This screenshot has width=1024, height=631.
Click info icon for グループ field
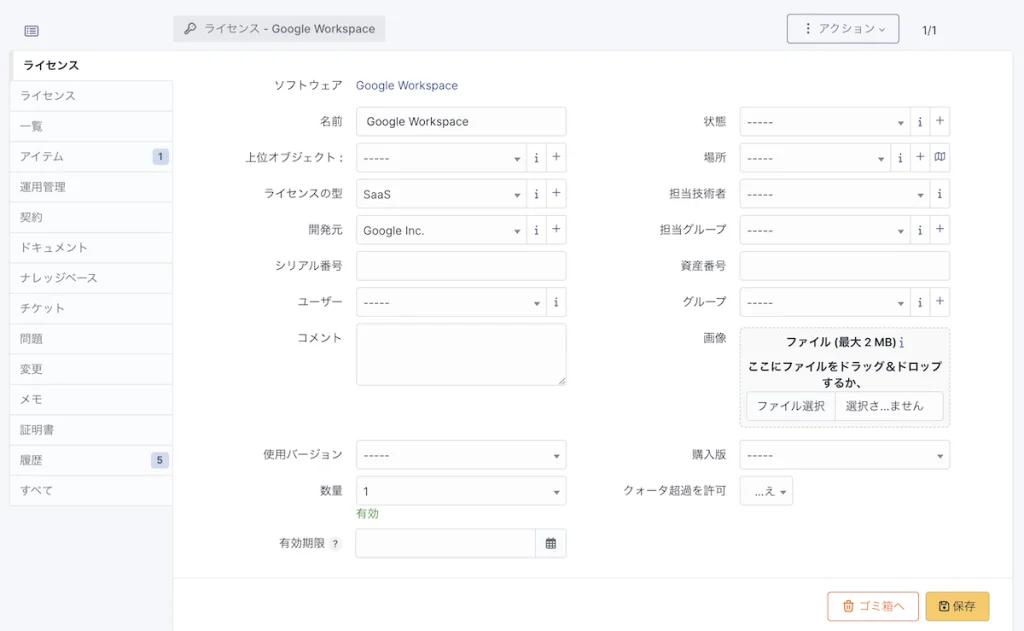click(x=920, y=302)
